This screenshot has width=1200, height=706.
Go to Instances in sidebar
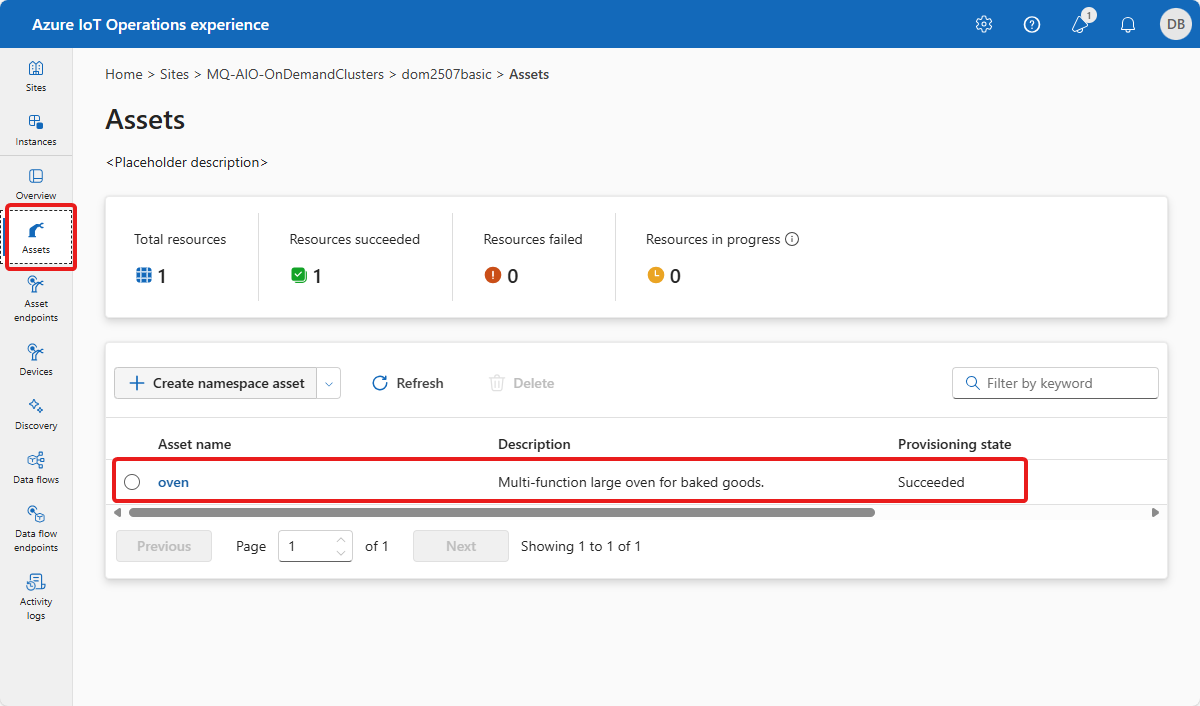[36, 130]
